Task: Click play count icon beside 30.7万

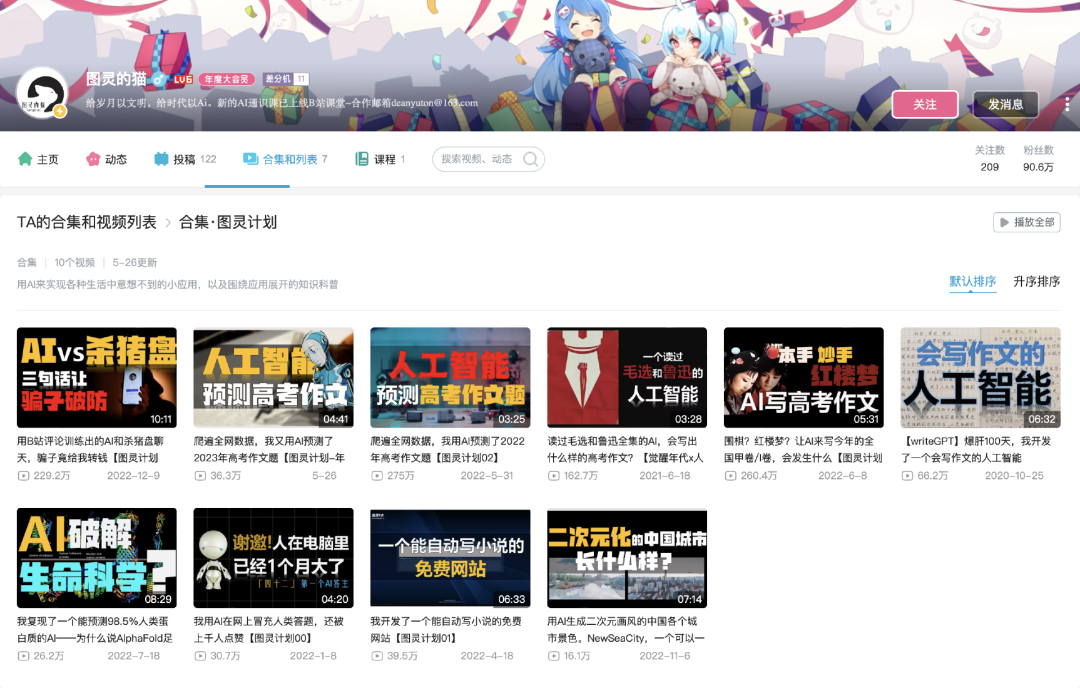Action: (x=200, y=656)
